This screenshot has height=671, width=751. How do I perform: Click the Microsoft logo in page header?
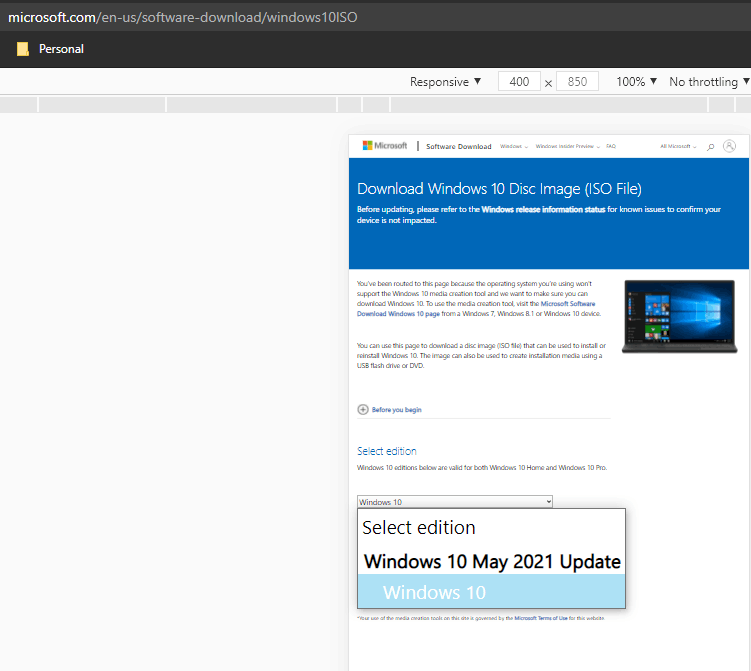(x=384, y=146)
